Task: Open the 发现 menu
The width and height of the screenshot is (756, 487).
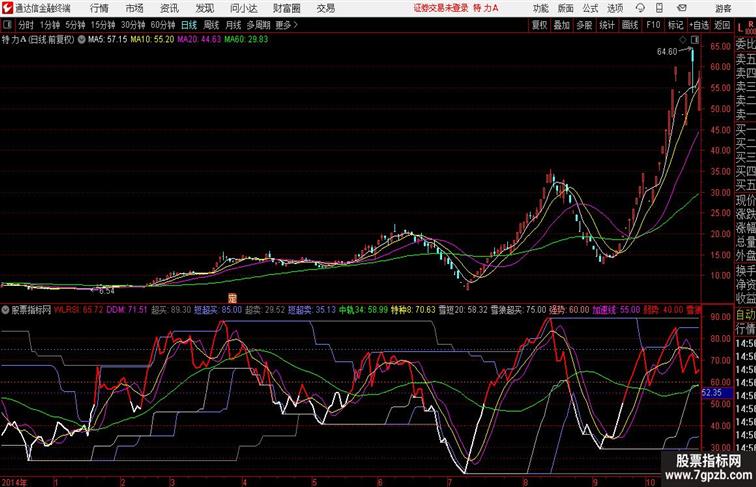Action: 204,8
